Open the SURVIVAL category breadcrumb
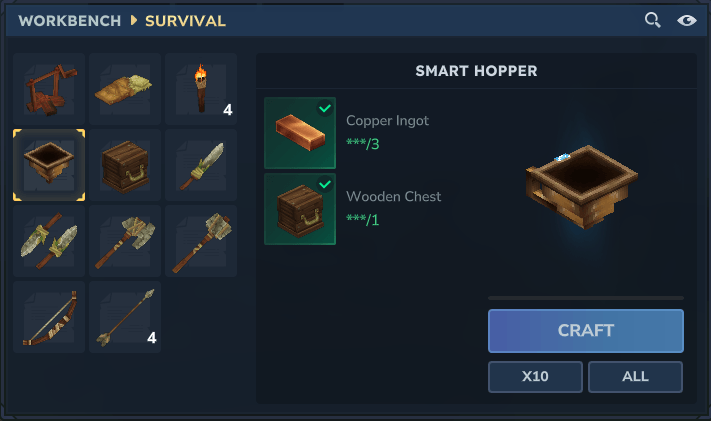711x421 pixels. [185, 21]
